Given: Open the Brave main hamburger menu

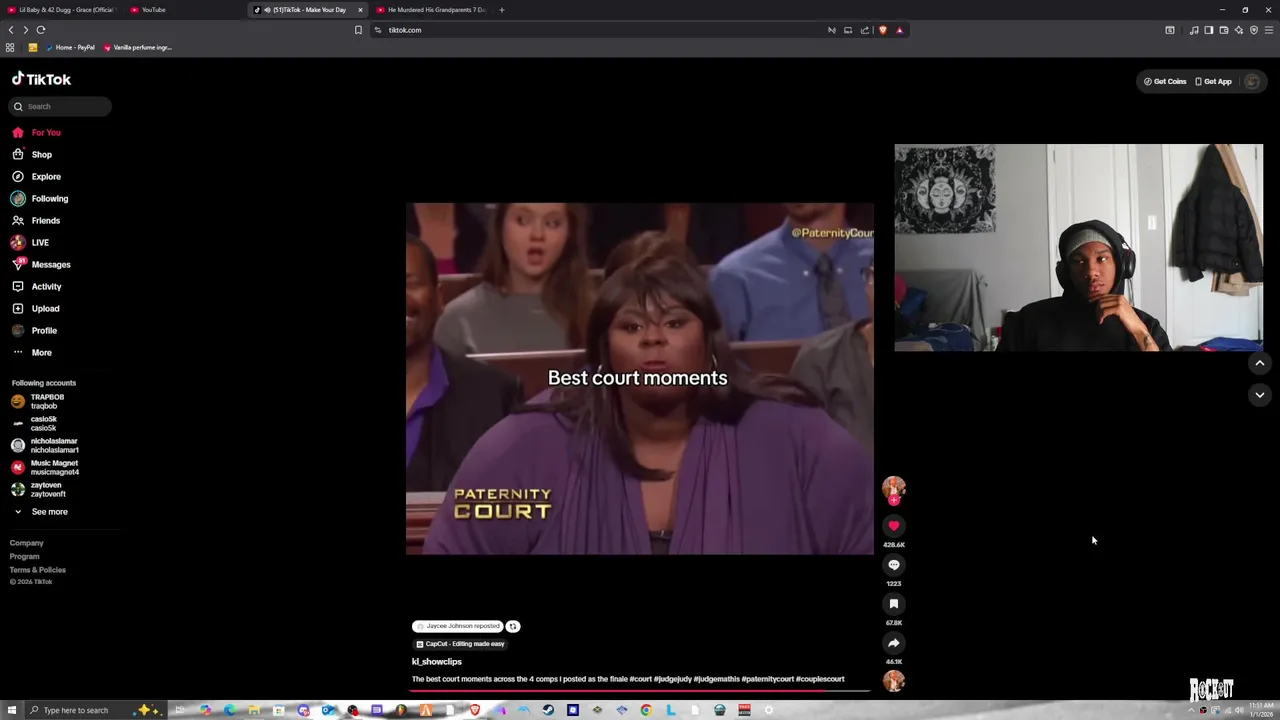Looking at the screenshot, I should point(1268,30).
